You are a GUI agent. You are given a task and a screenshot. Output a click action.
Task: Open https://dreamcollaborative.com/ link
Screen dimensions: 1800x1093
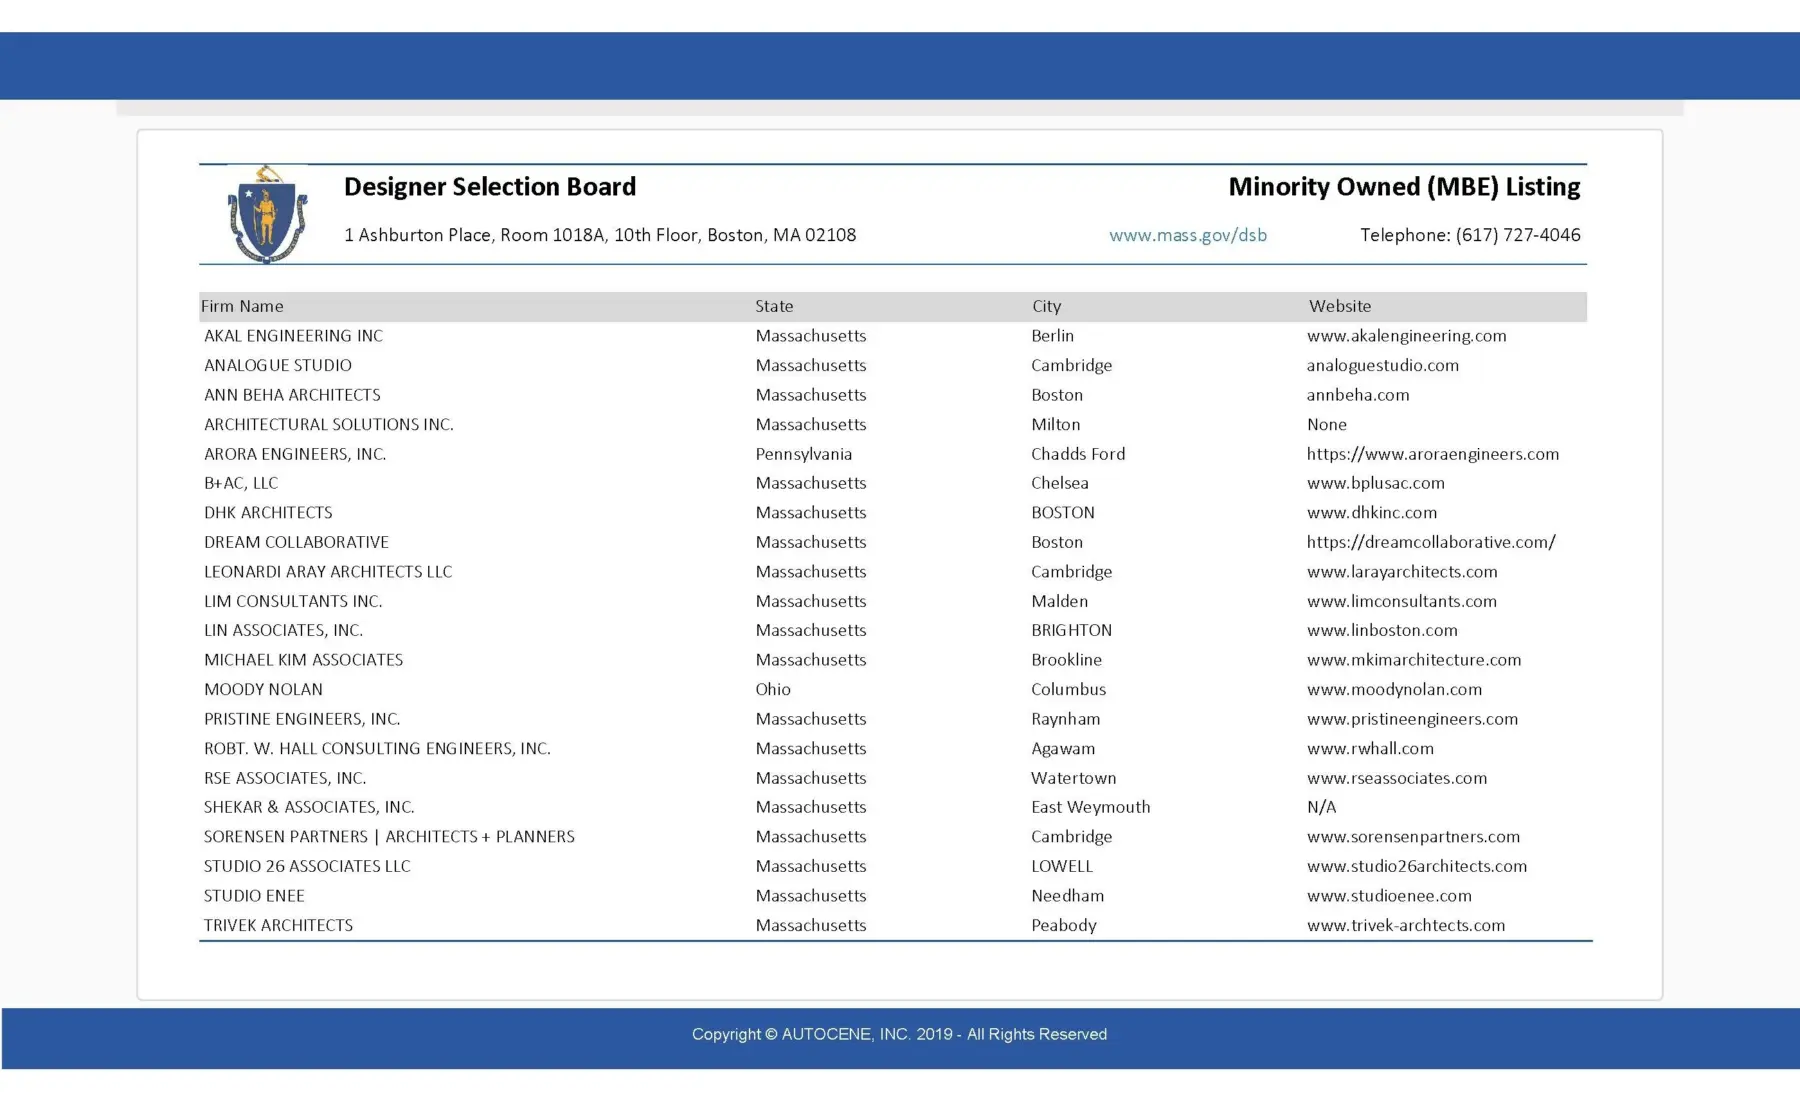(1431, 542)
